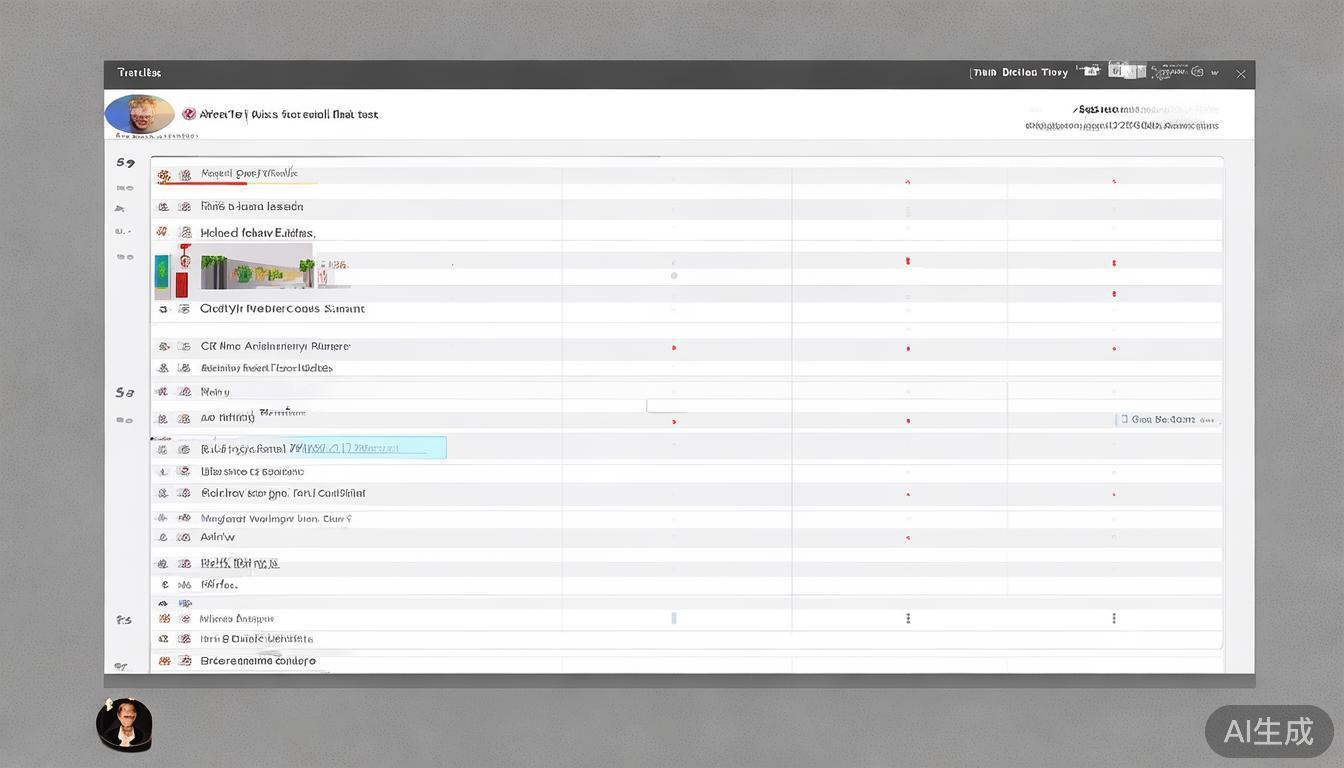Click the red circular icon beside the header title
The height and width of the screenshot is (768, 1344).
[x=189, y=114]
